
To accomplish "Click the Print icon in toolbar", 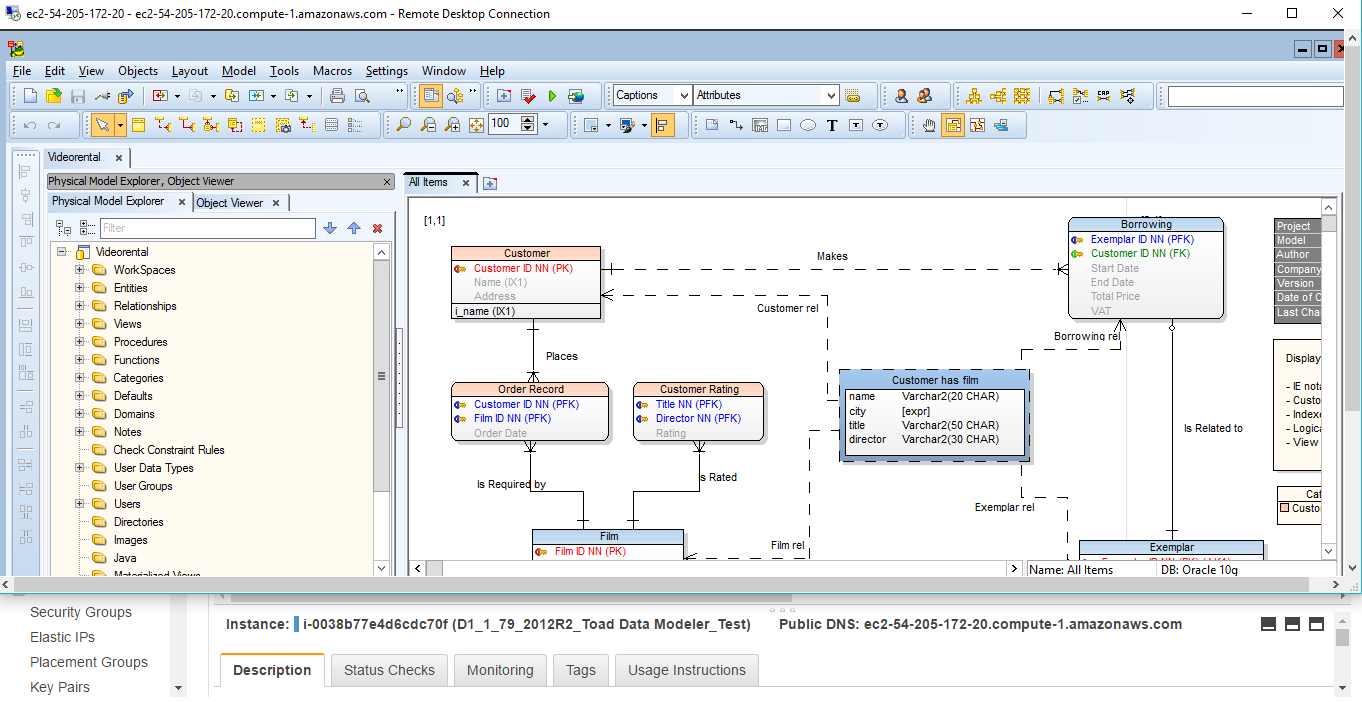I will point(337,96).
